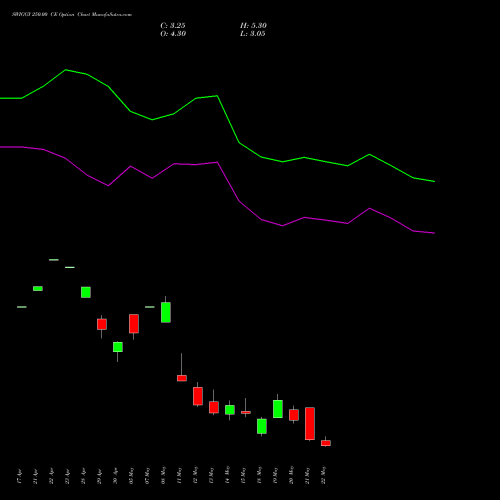
Task: Click the close value C: 3.25
Action: tap(173, 26)
